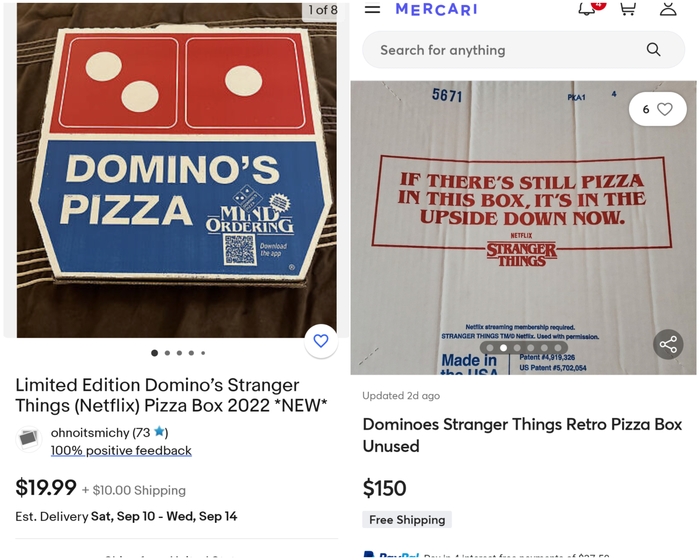The width and height of the screenshot is (700, 560).
Task: Tap the share icon on photo
Action: point(668,345)
